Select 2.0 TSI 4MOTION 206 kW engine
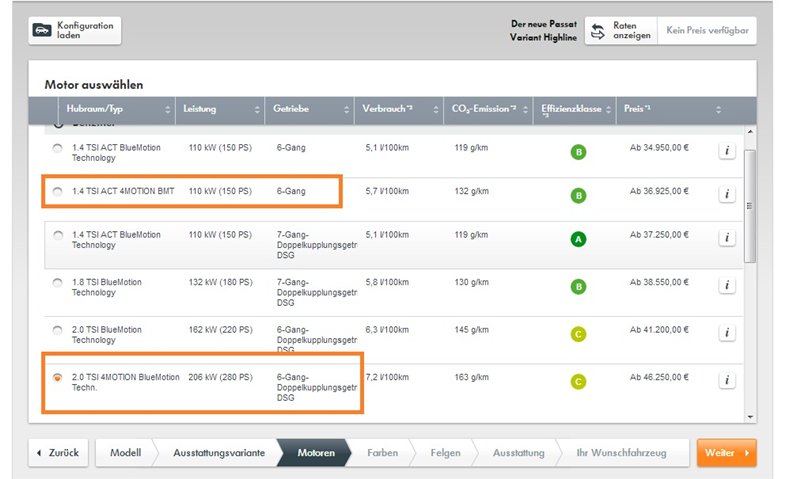 point(57,377)
